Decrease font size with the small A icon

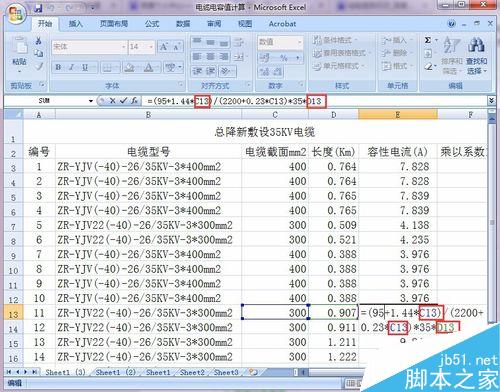[177, 47]
